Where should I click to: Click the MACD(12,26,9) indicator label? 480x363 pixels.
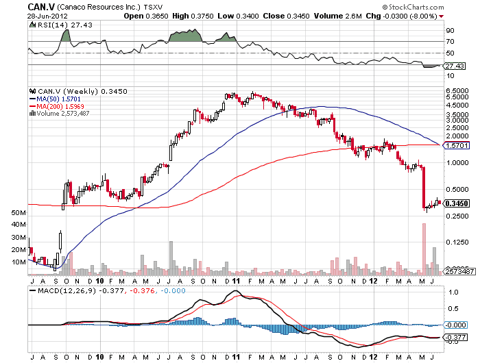[x=66, y=291]
